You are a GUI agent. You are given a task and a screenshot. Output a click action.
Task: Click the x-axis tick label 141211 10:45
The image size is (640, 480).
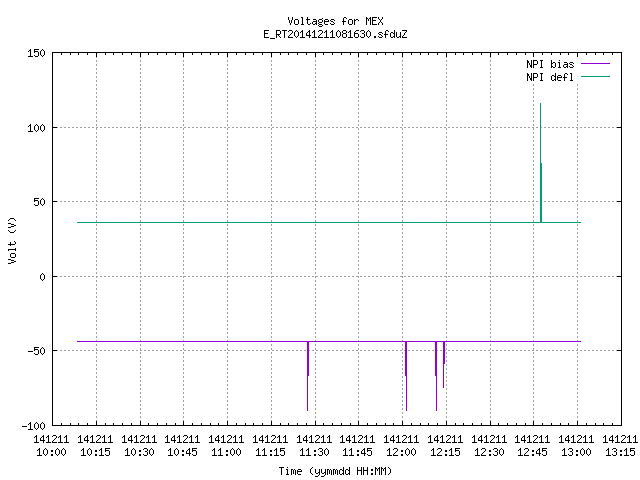pos(182,446)
